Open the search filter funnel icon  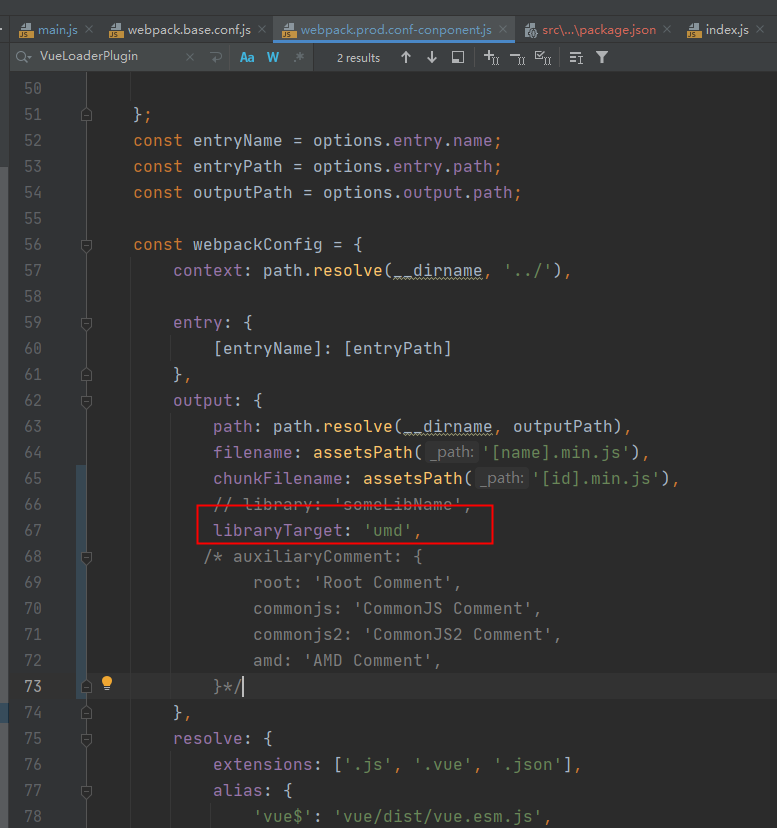pos(602,58)
